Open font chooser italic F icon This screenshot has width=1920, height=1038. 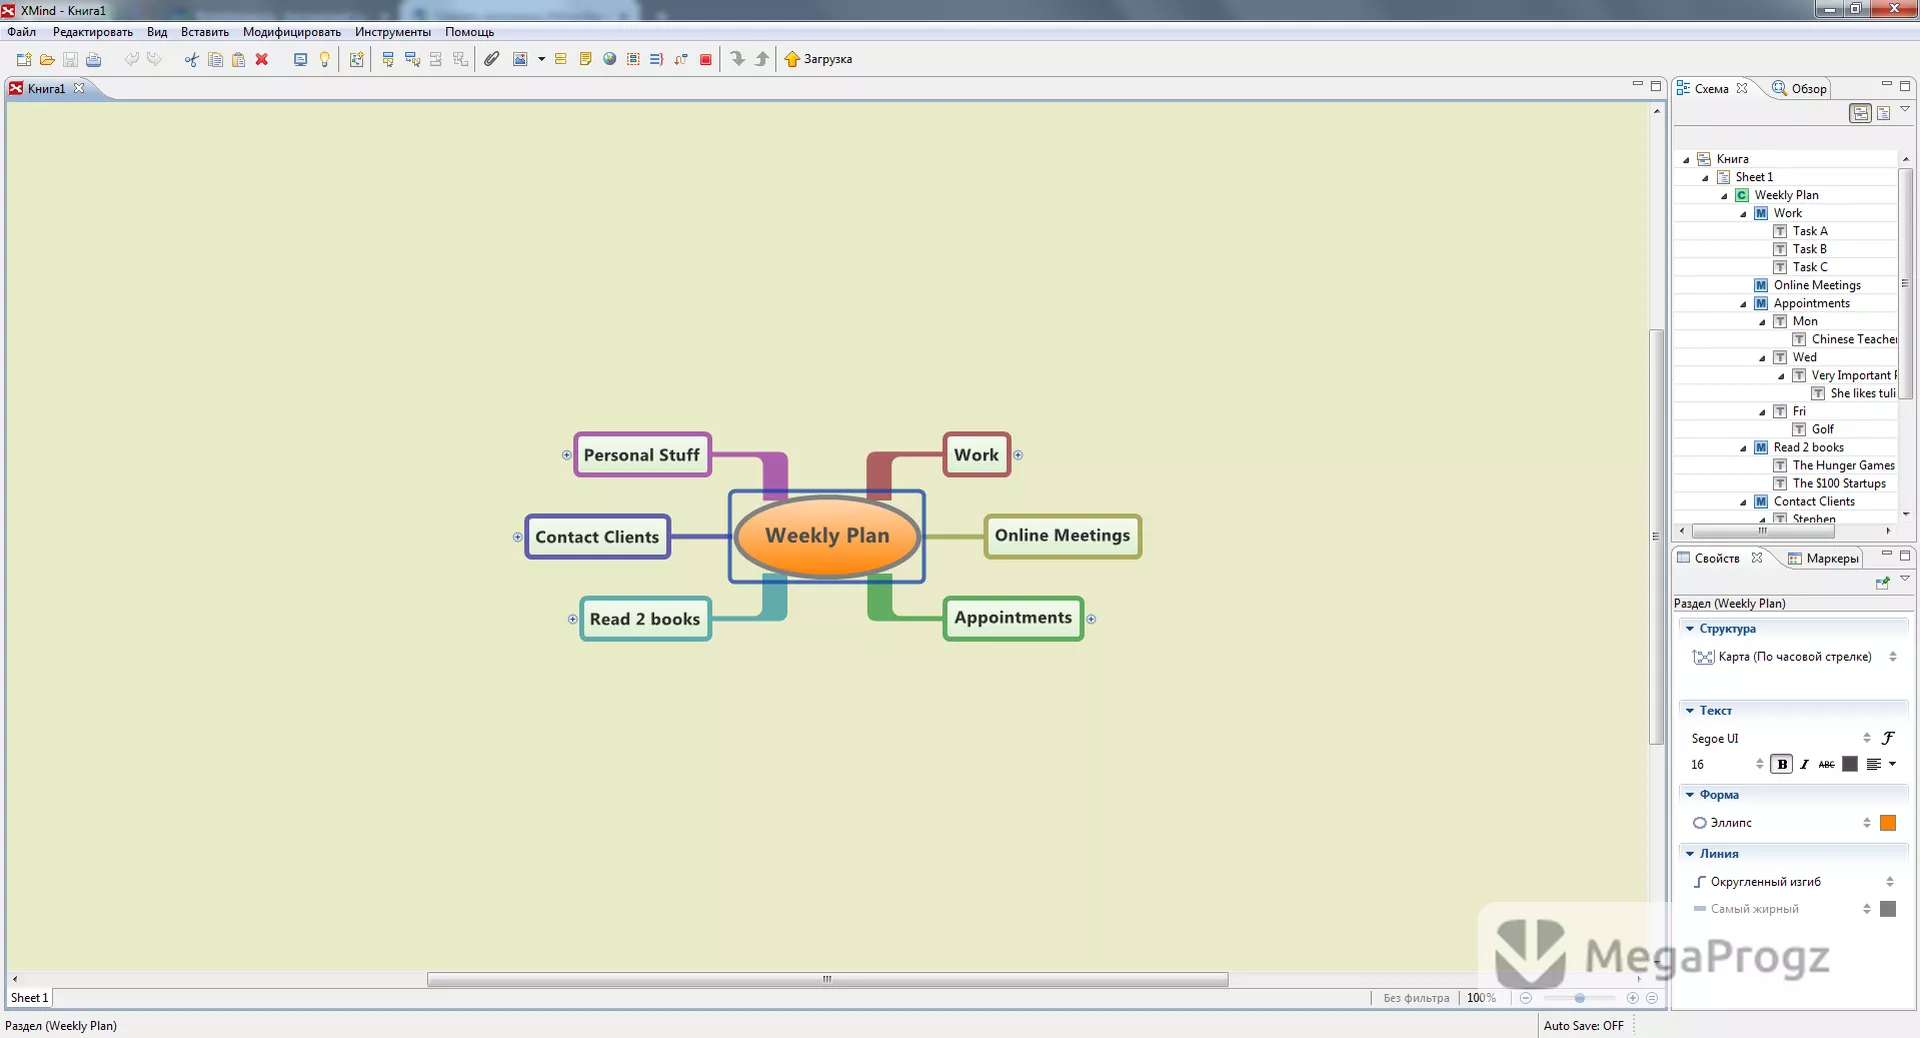(1888, 738)
